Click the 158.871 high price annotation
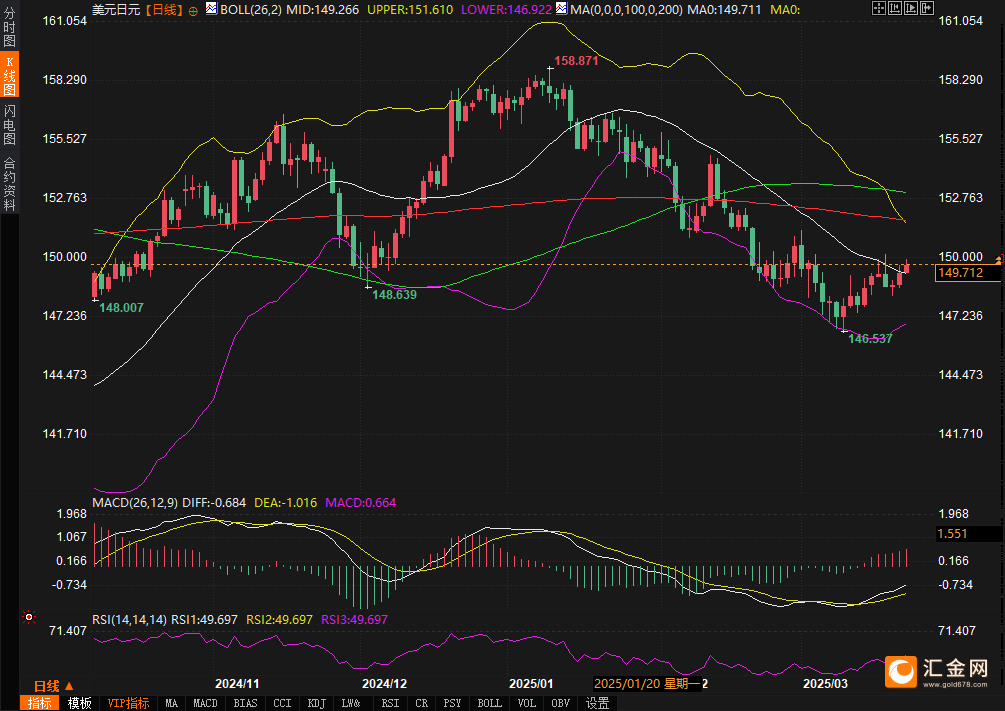 [576, 61]
